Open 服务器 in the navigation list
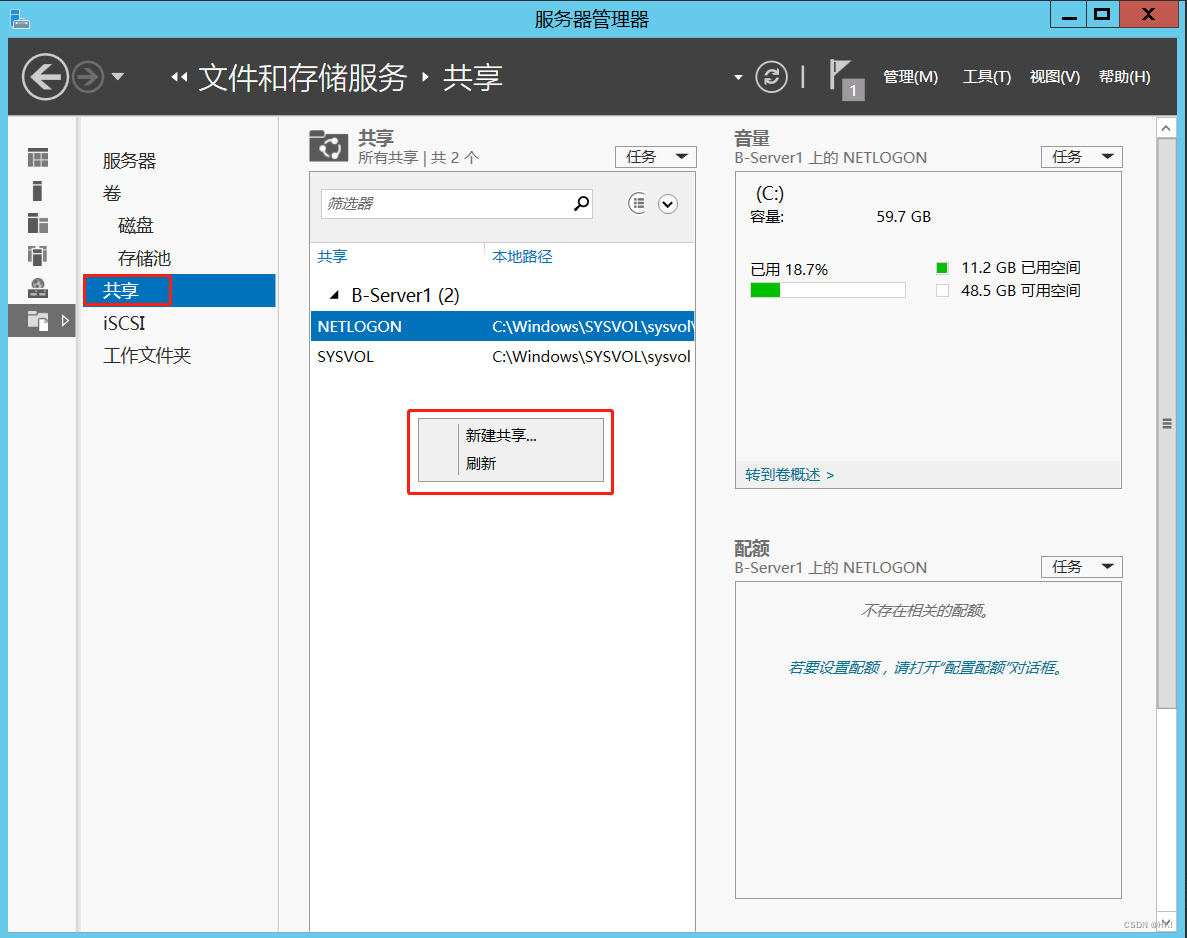1187x938 pixels. point(129,160)
